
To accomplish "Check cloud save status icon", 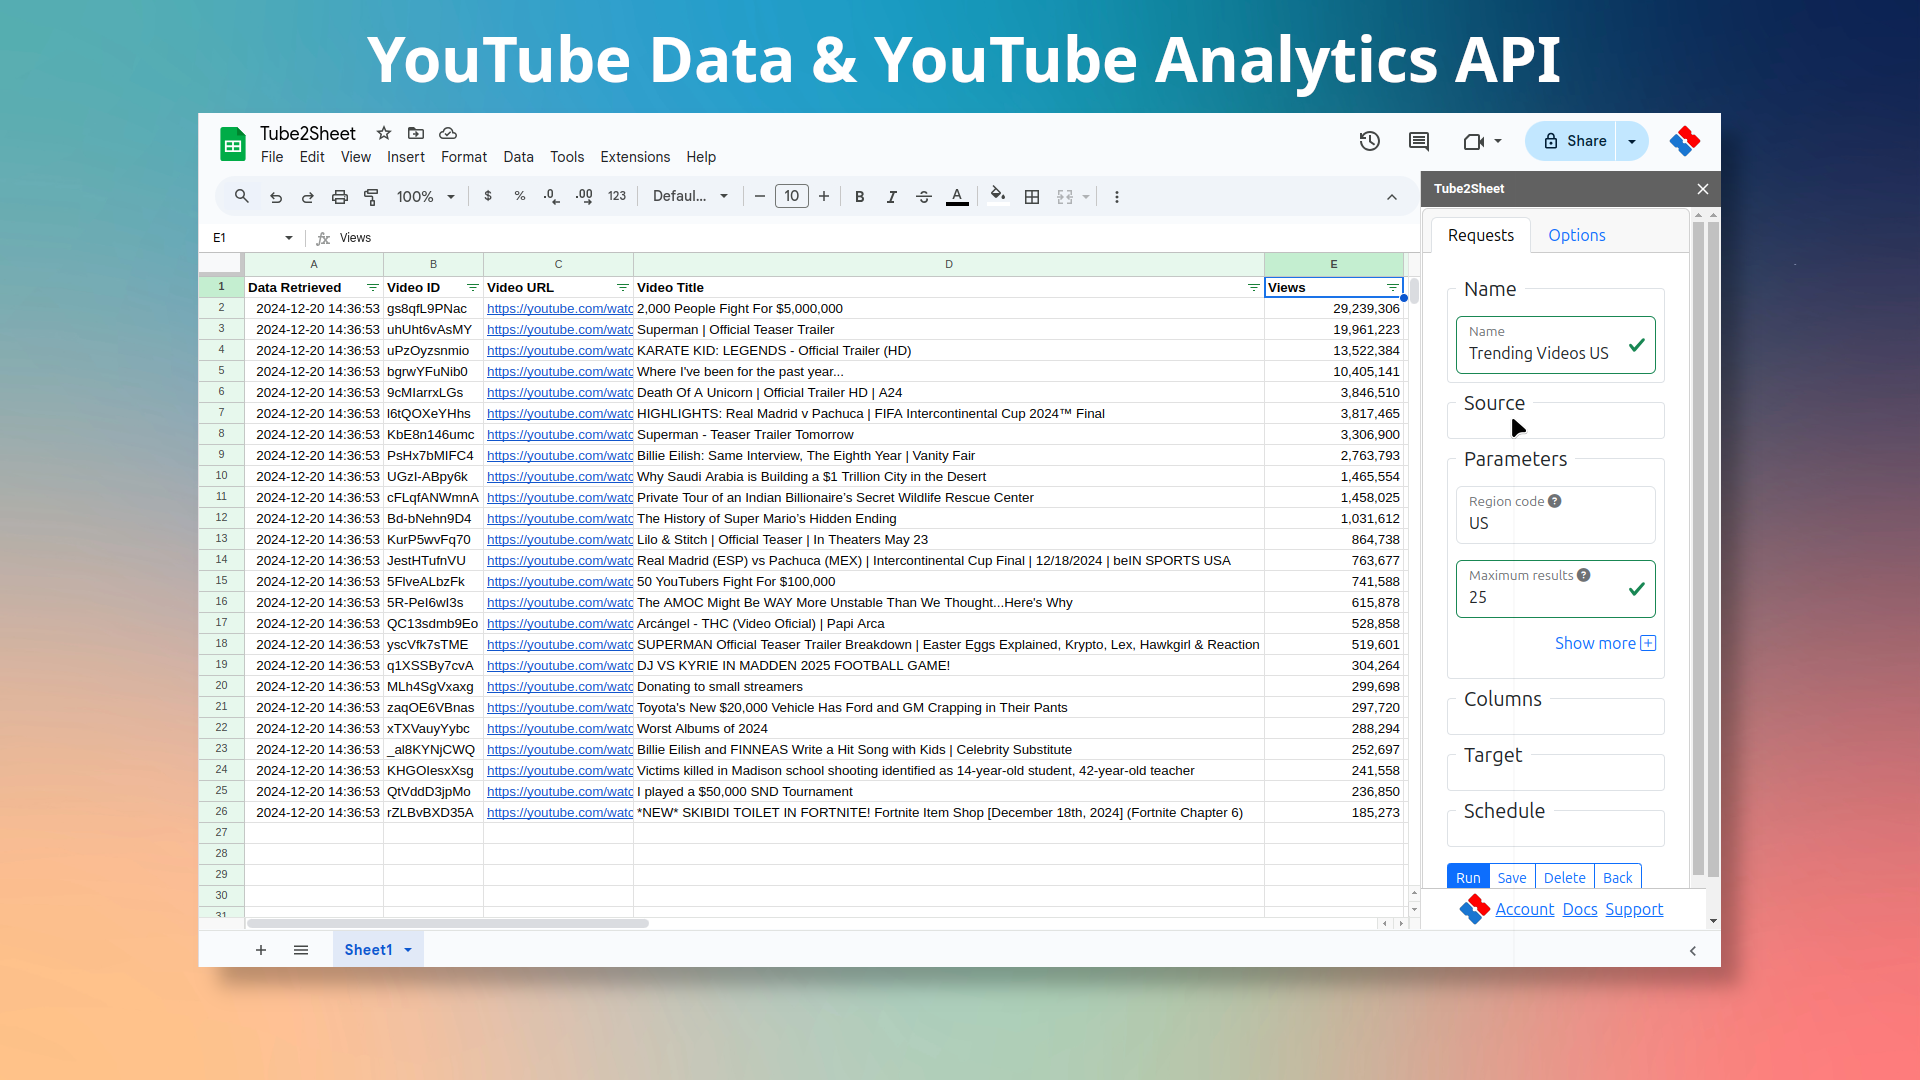I will (x=448, y=133).
